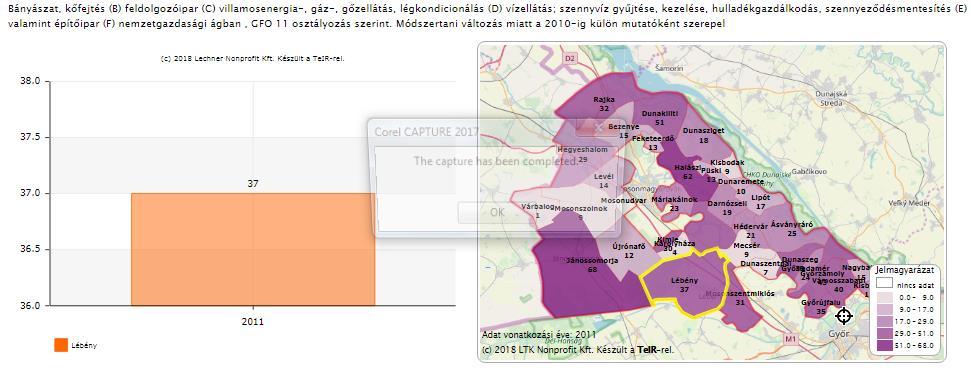This screenshot has height=373, width=971.
Task: Click the Feketeerdő 13 map label
Action: coord(653,143)
